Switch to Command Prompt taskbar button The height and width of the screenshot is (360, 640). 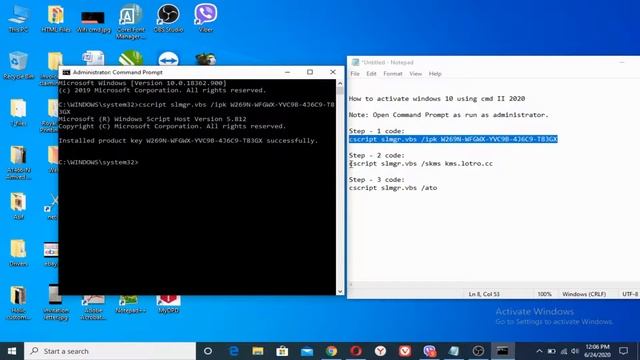click(503, 351)
